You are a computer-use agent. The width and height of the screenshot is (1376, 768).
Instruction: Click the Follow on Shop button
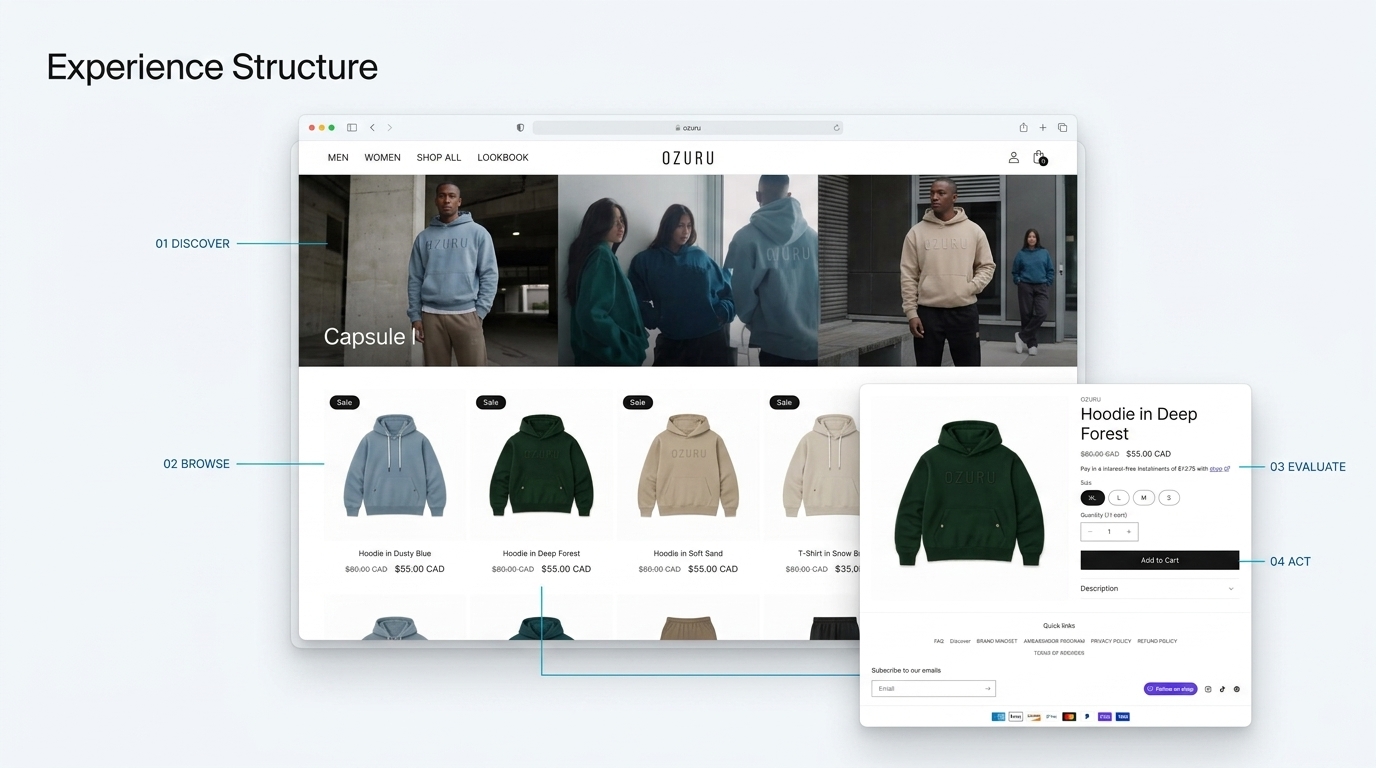(1171, 689)
